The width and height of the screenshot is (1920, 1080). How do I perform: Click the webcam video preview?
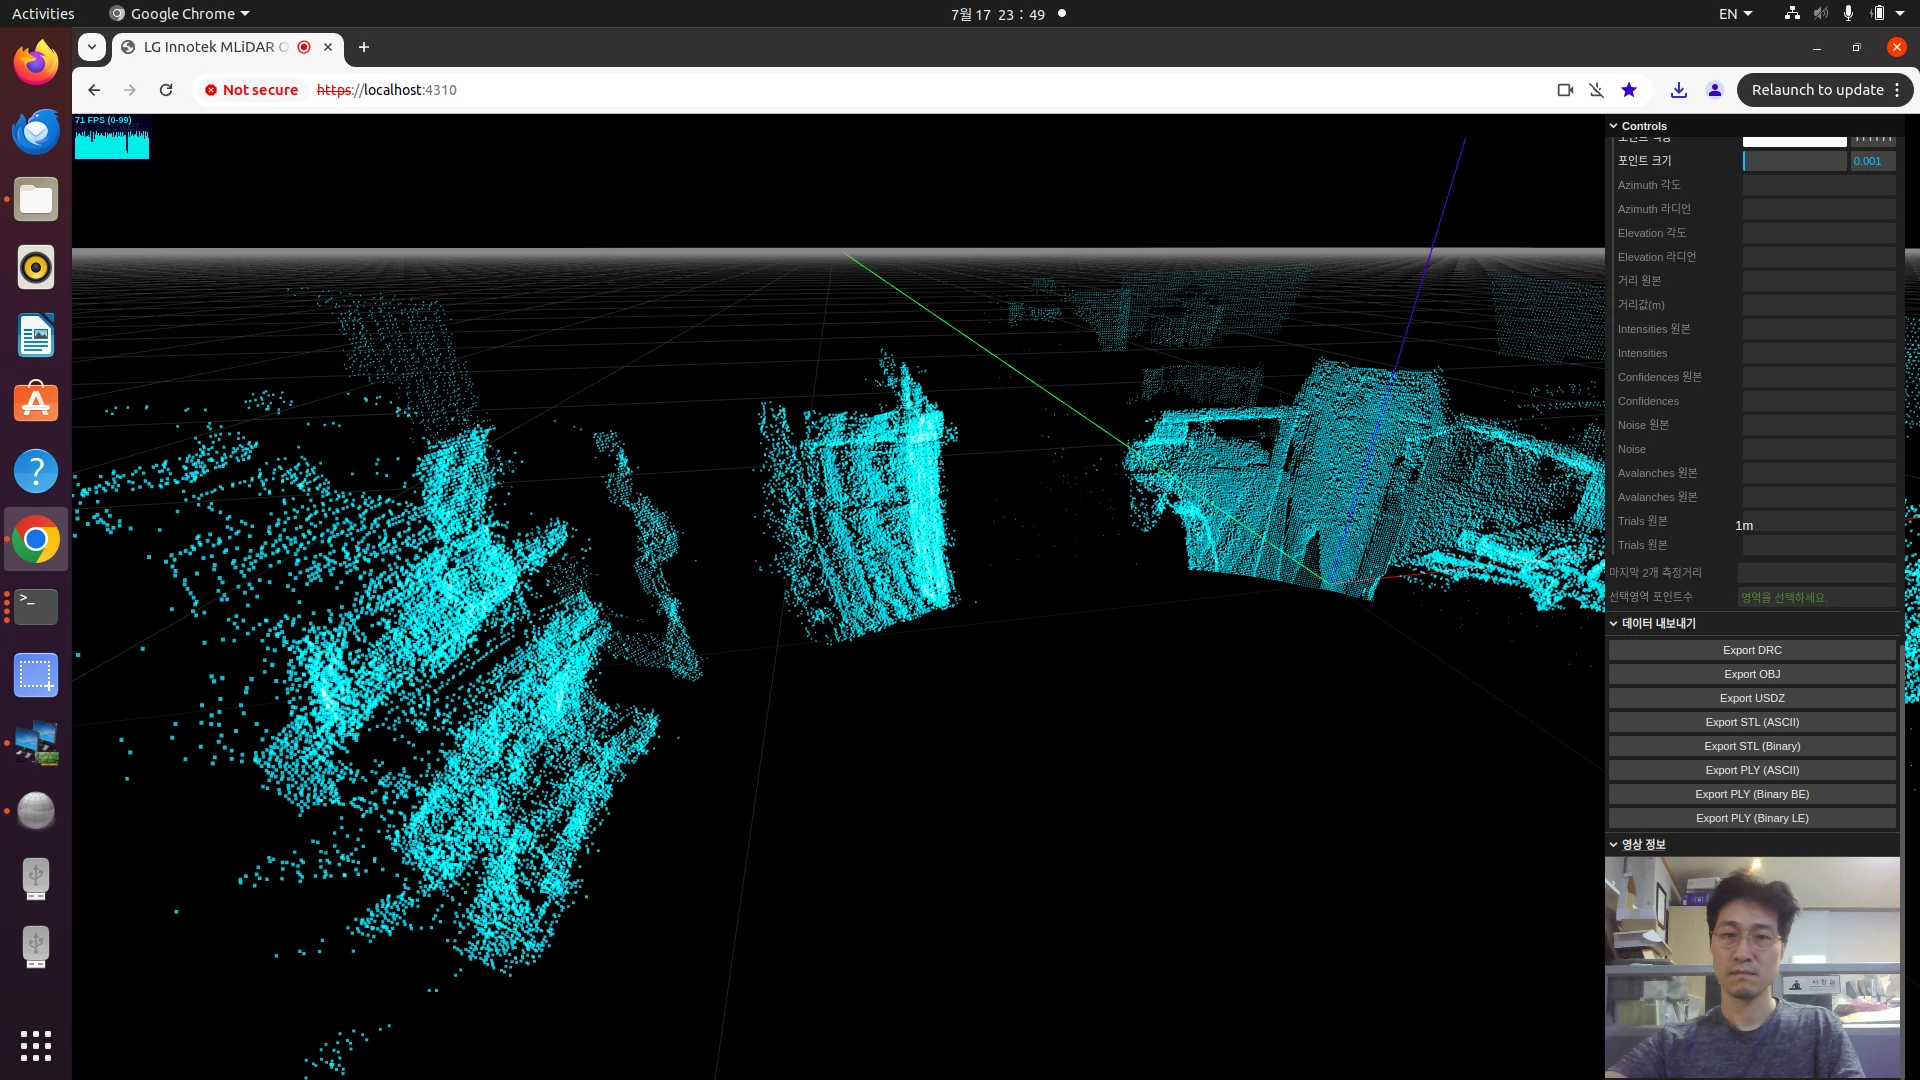(x=1752, y=967)
